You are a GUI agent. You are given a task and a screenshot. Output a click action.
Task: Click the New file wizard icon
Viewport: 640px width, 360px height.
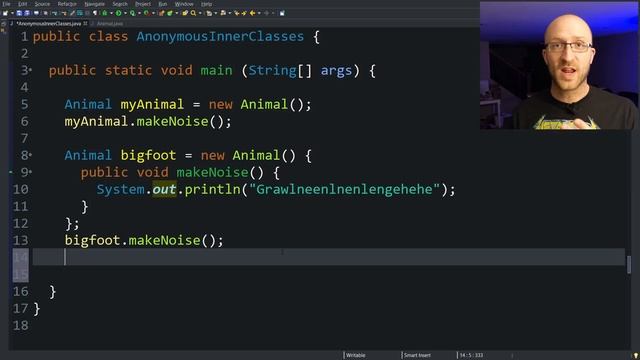pos(5,13)
